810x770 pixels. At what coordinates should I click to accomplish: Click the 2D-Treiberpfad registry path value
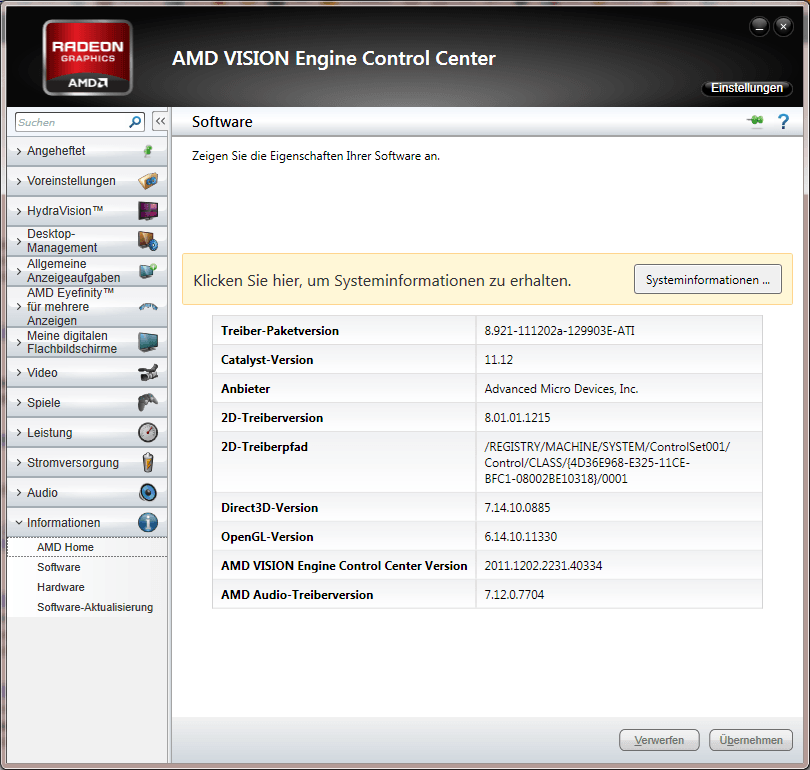coord(607,462)
